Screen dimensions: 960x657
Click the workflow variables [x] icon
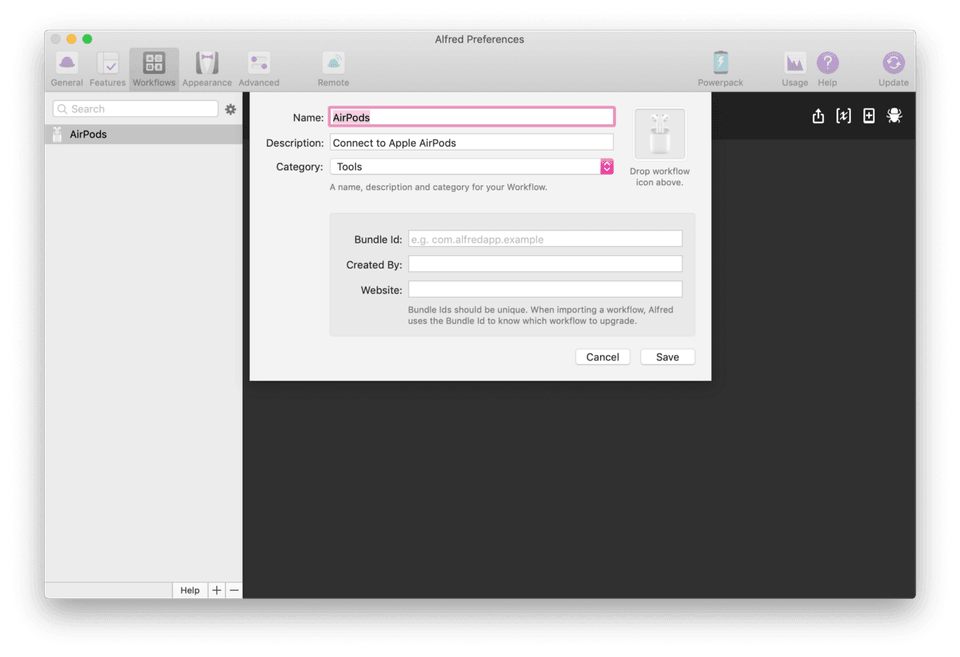[x=843, y=116]
